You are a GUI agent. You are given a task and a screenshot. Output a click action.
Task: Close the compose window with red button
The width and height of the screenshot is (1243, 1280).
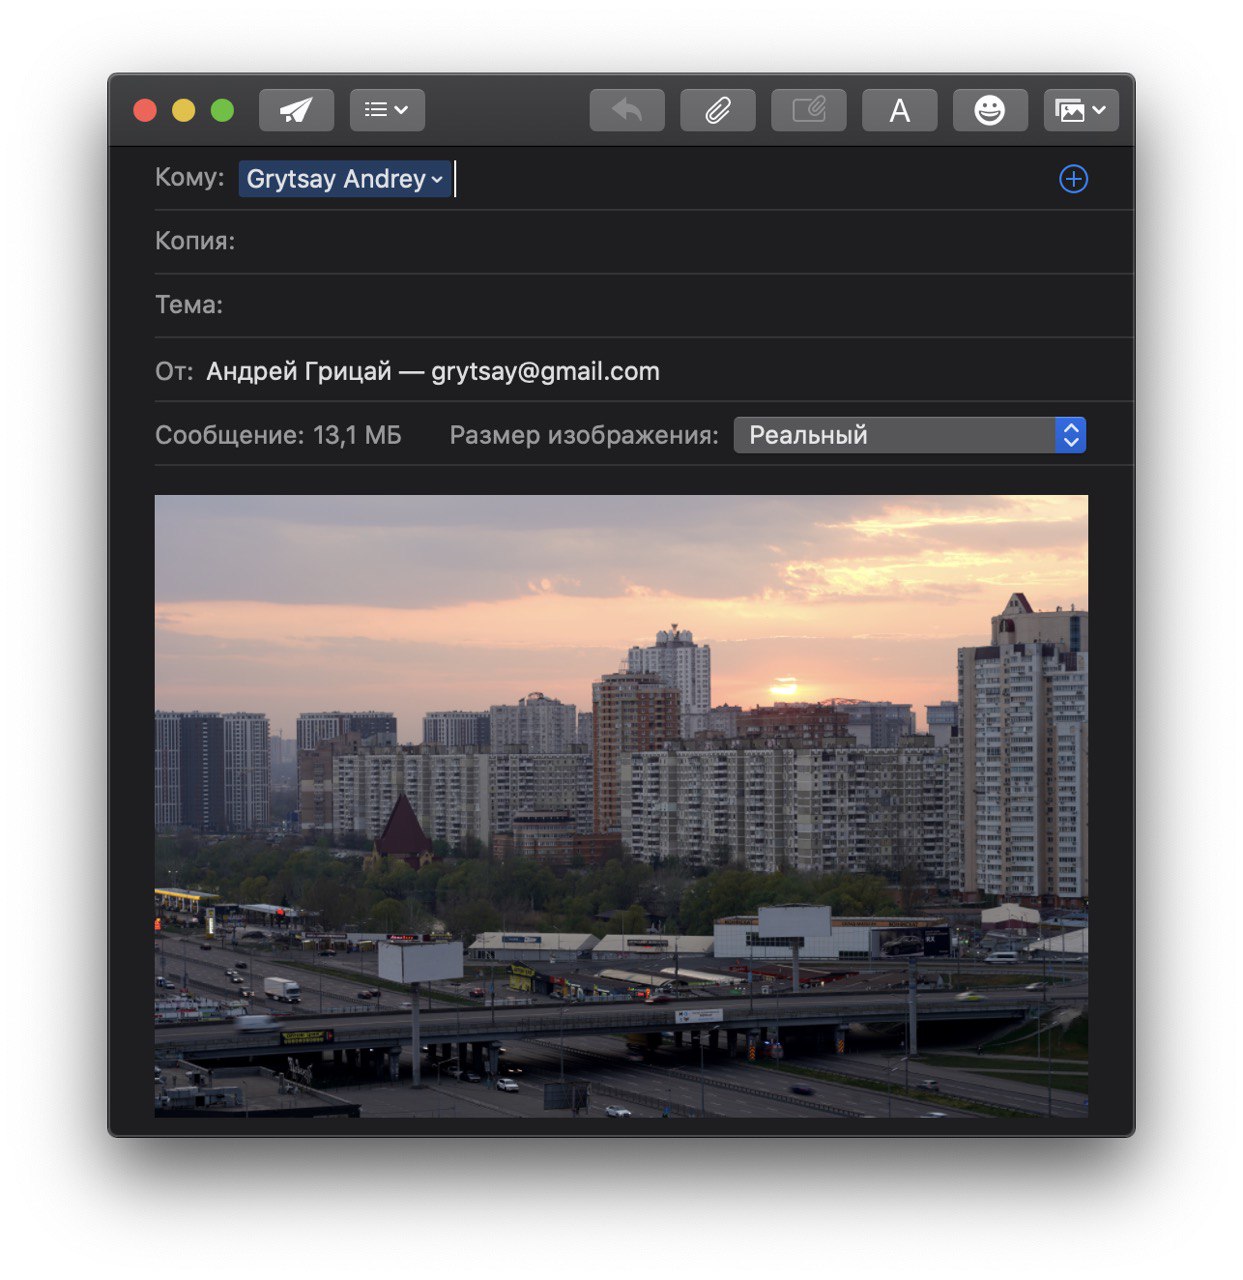(x=145, y=110)
